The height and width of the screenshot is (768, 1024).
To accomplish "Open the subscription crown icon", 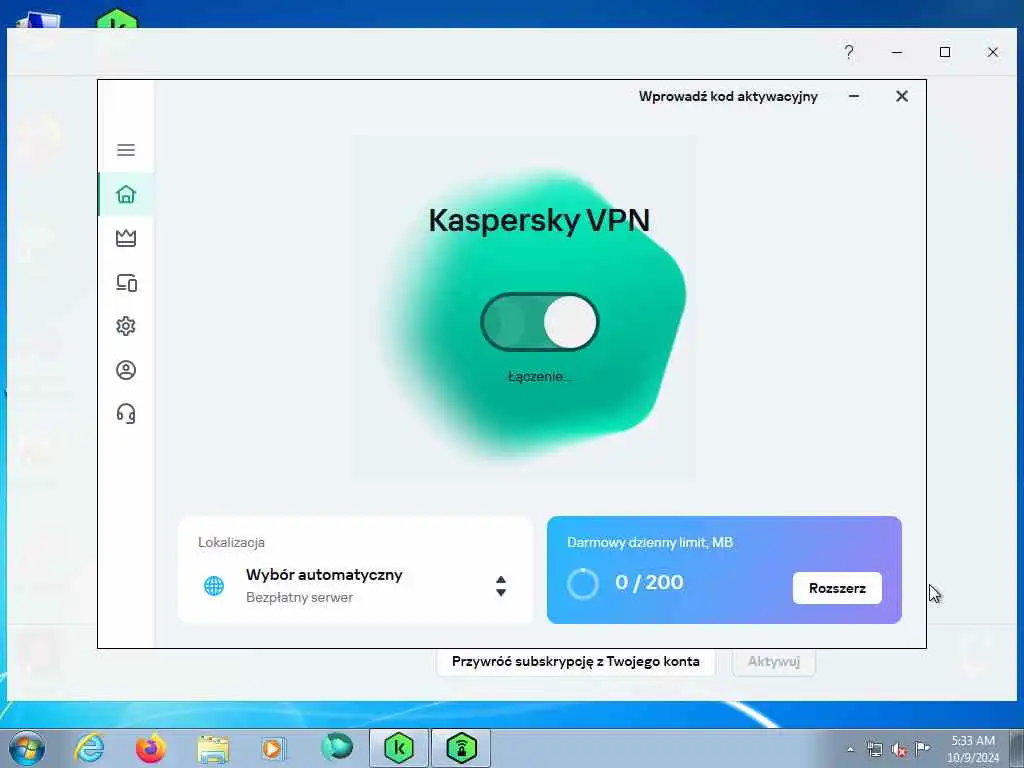I will 126,238.
